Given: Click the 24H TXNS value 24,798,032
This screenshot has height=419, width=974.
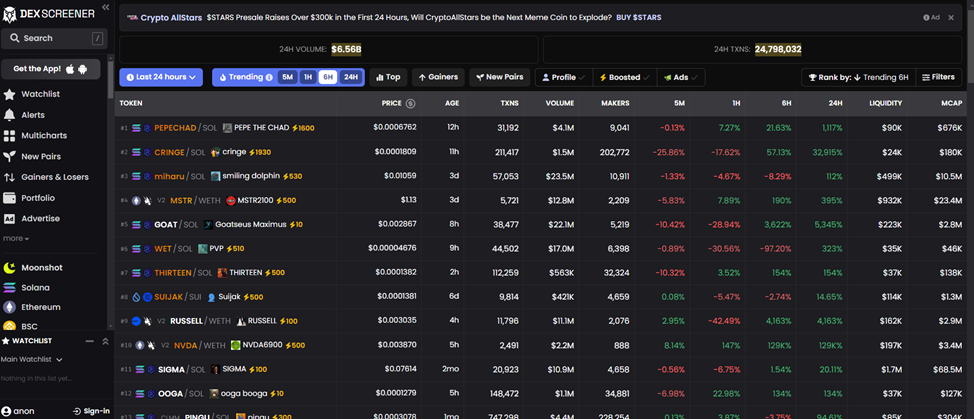Looking at the screenshot, I should [778, 50].
